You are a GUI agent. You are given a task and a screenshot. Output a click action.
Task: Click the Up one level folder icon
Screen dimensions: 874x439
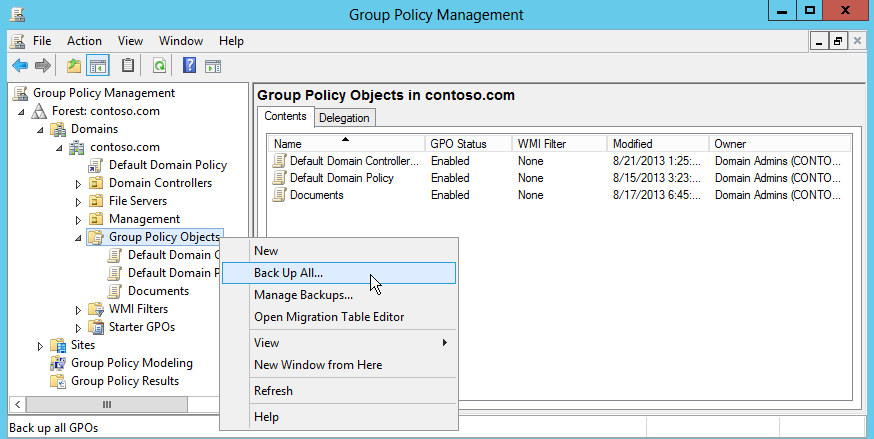pyautogui.click(x=74, y=66)
